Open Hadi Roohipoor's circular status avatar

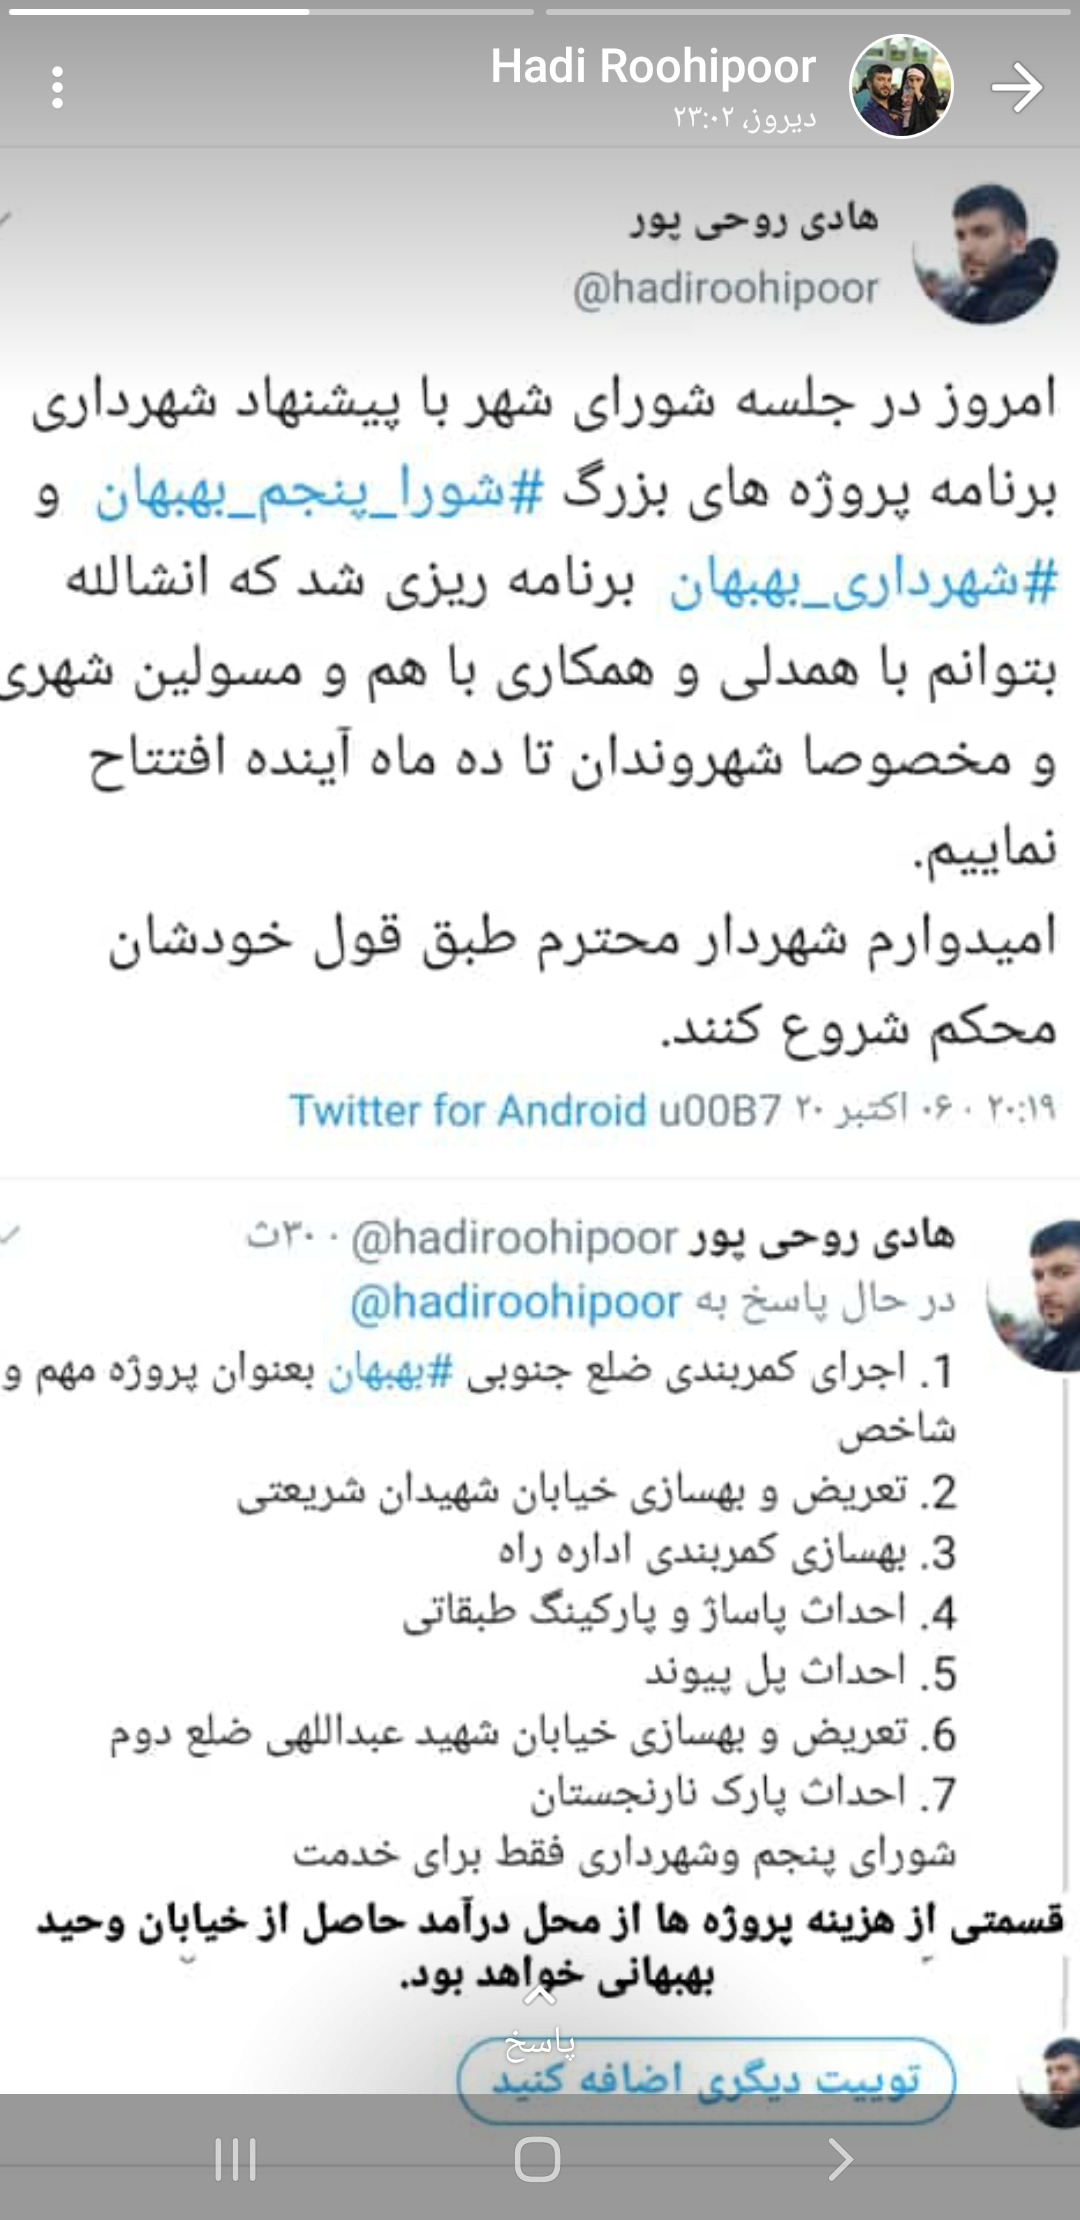click(x=901, y=86)
